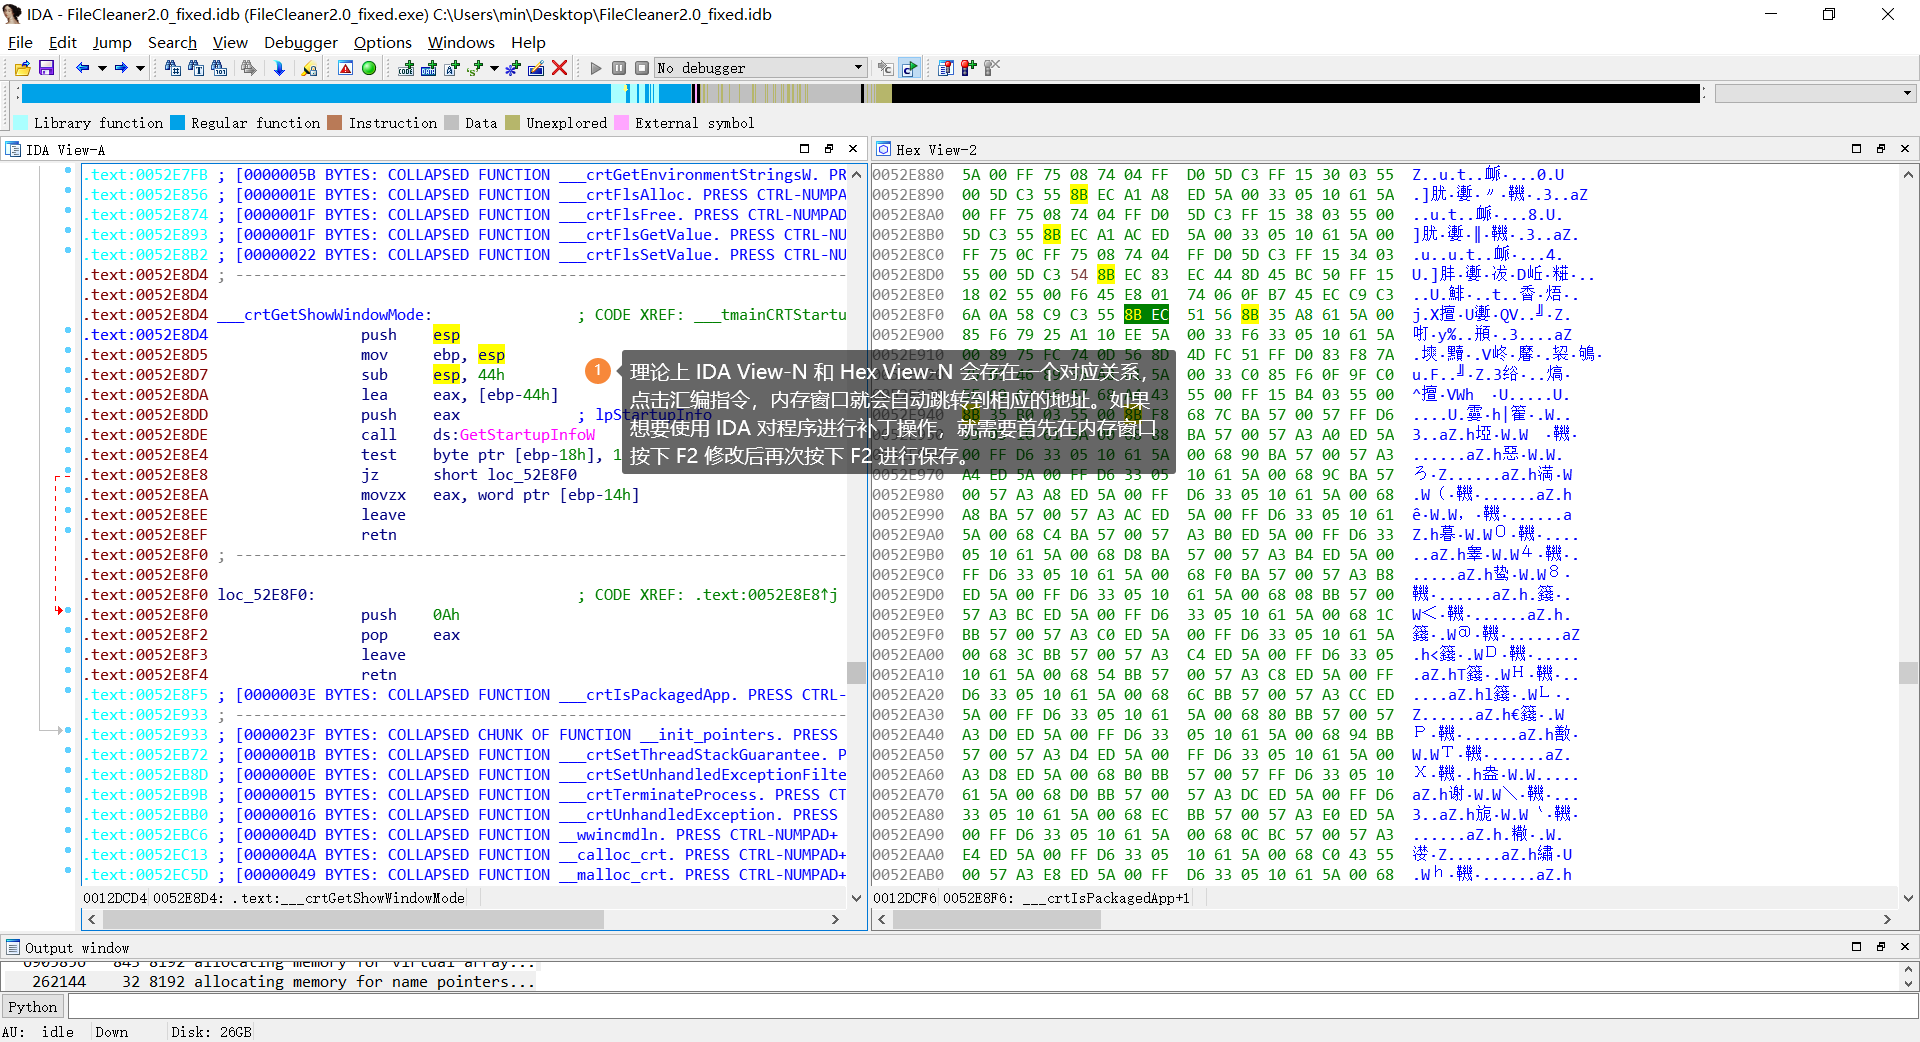Click the first binoculars search icon

point(173,68)
